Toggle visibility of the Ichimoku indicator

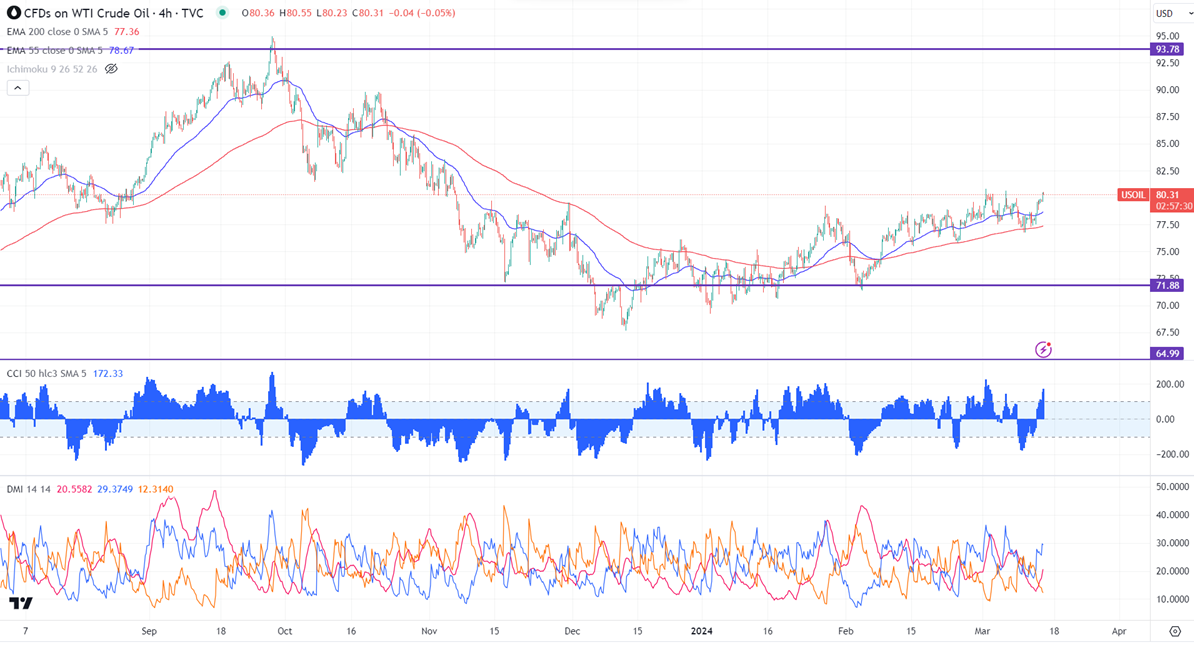(x=111, y=69)
